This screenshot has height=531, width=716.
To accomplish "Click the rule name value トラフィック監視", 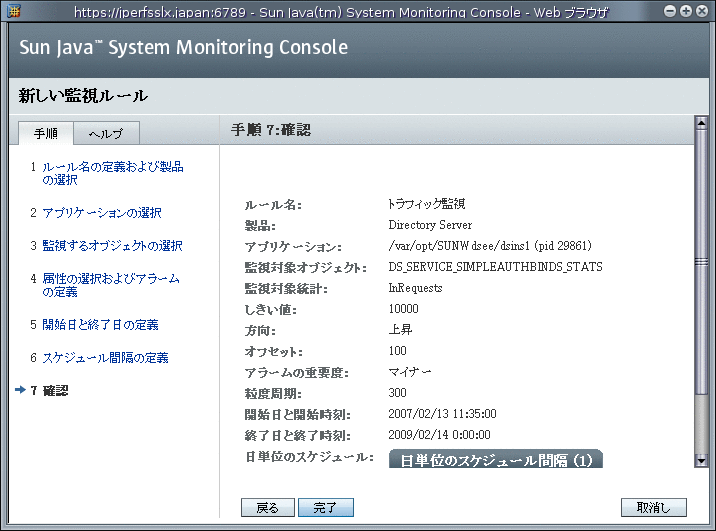I will click(426, 204).
